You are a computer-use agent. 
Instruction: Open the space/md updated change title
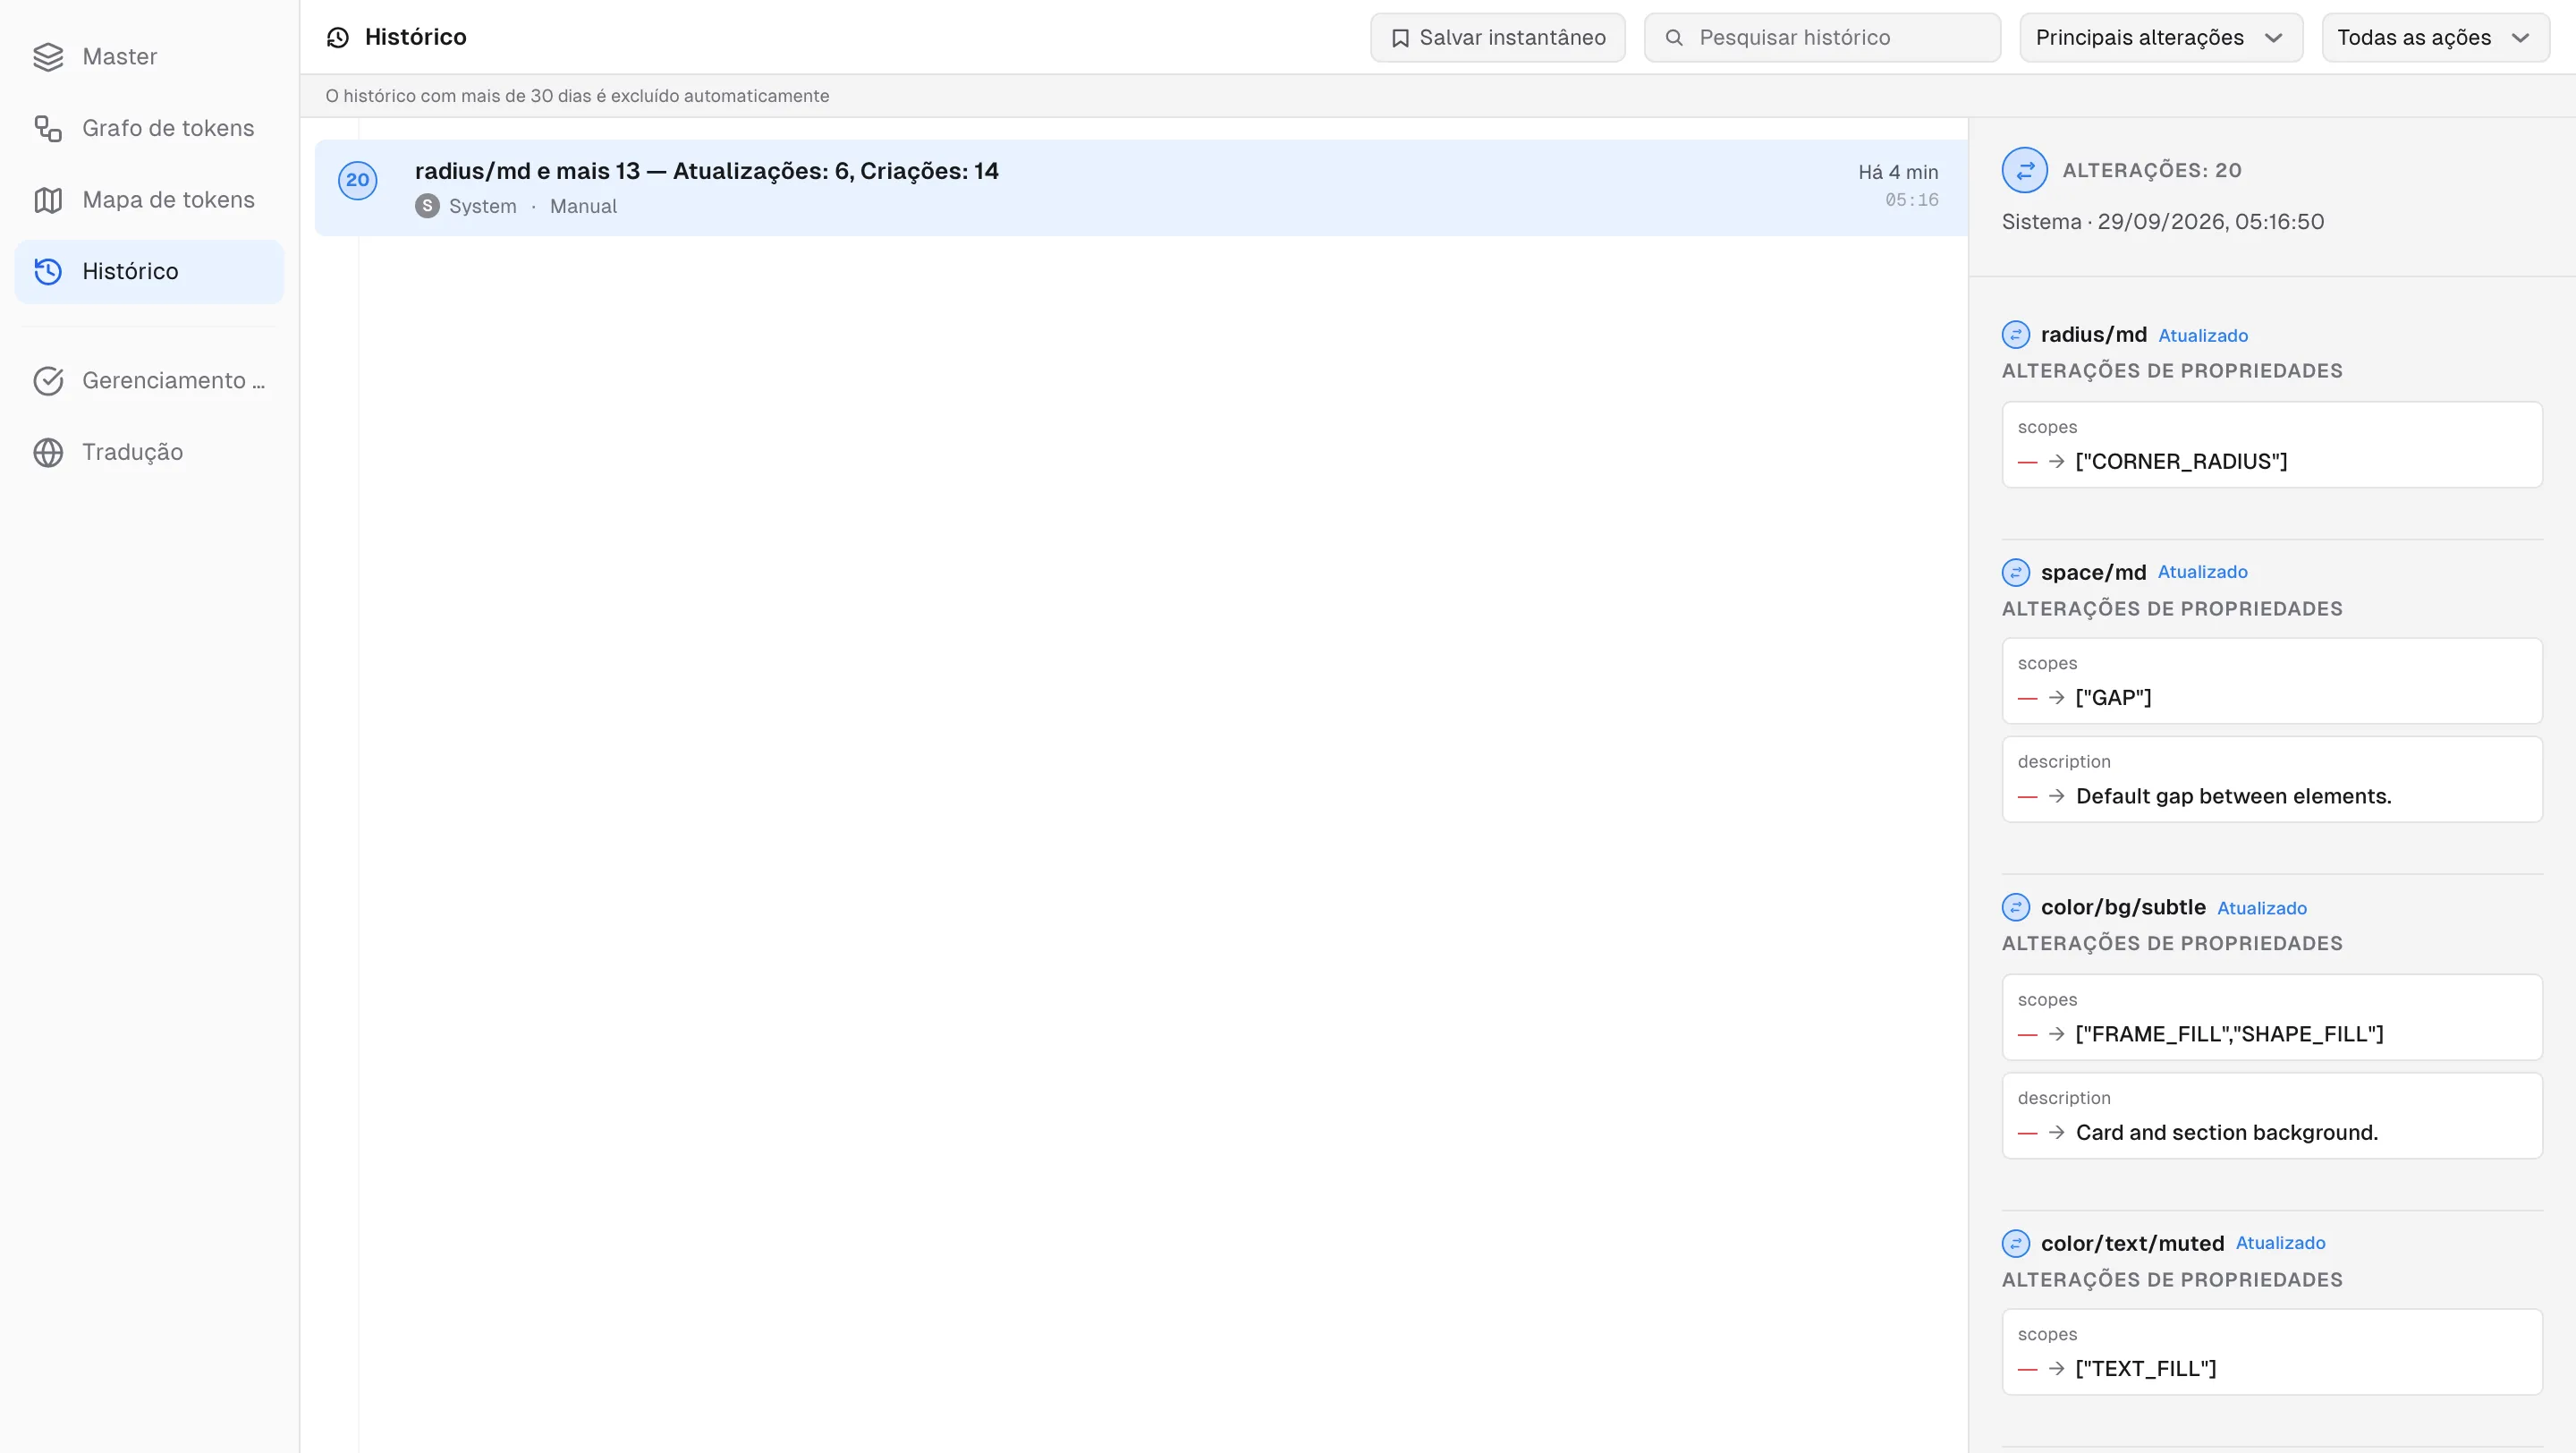[x=2093, y=573]
